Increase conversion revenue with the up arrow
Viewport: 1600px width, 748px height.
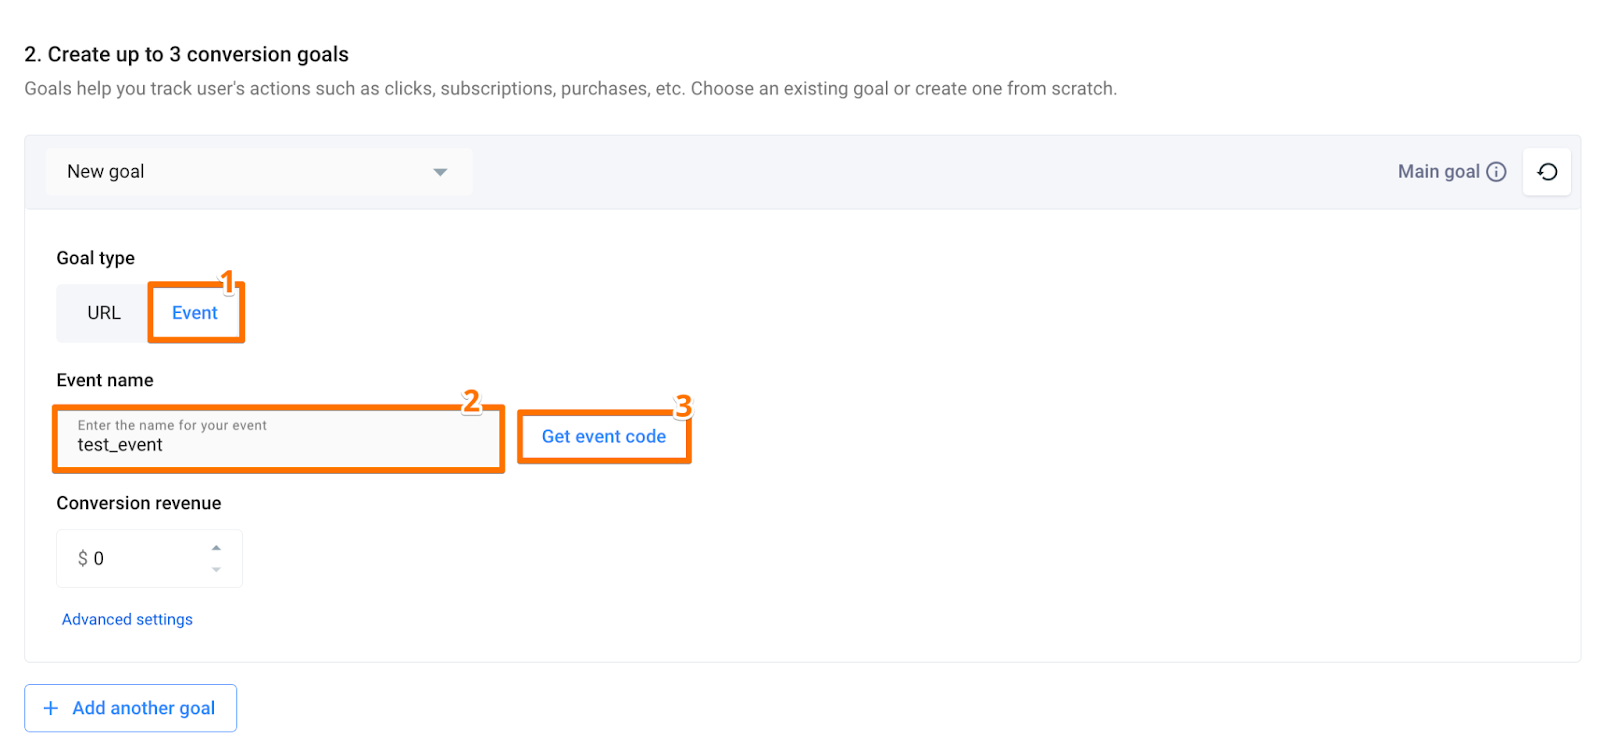[216, 548]
